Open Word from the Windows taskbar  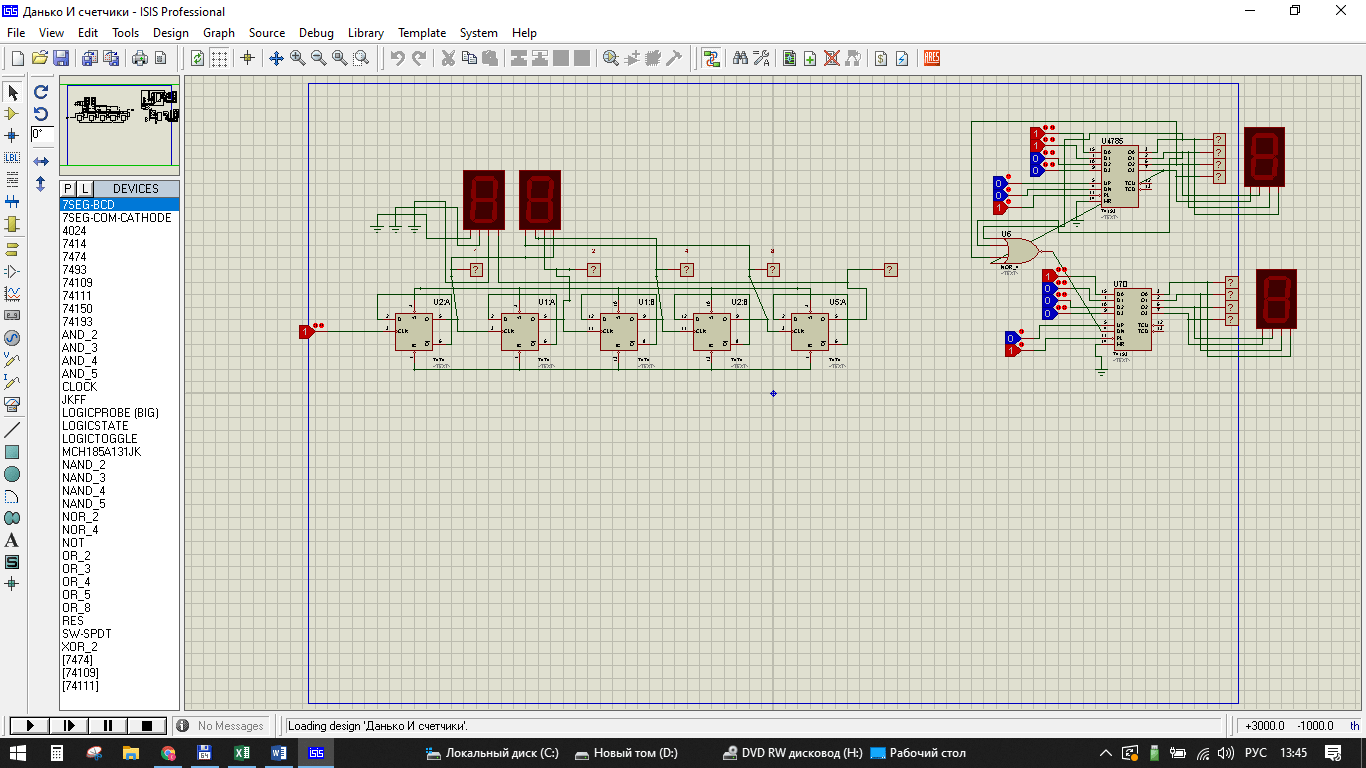click(x=279, y=753)
